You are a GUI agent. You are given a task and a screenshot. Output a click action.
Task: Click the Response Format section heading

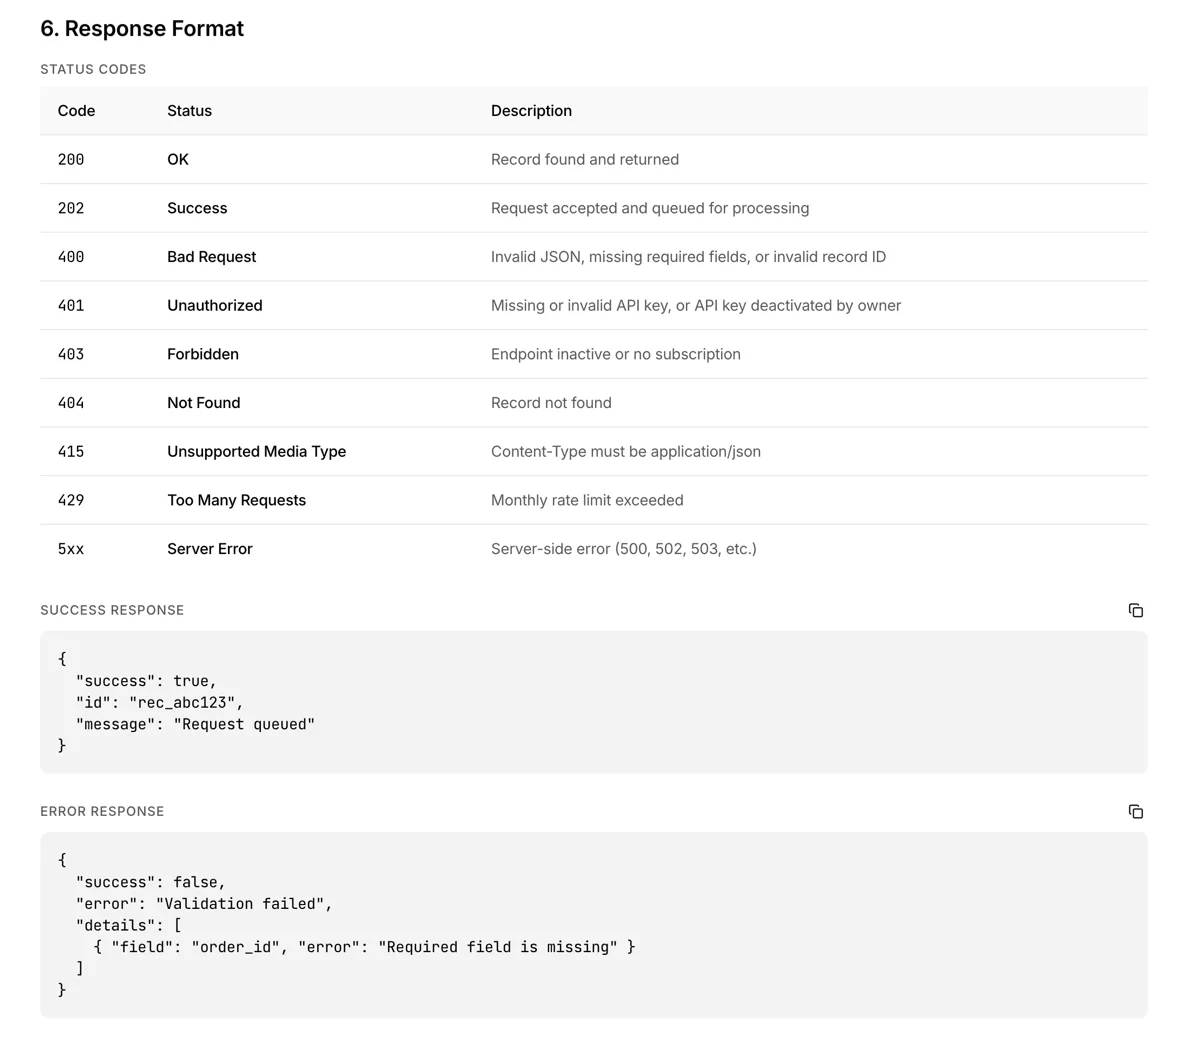pos(142,28)
